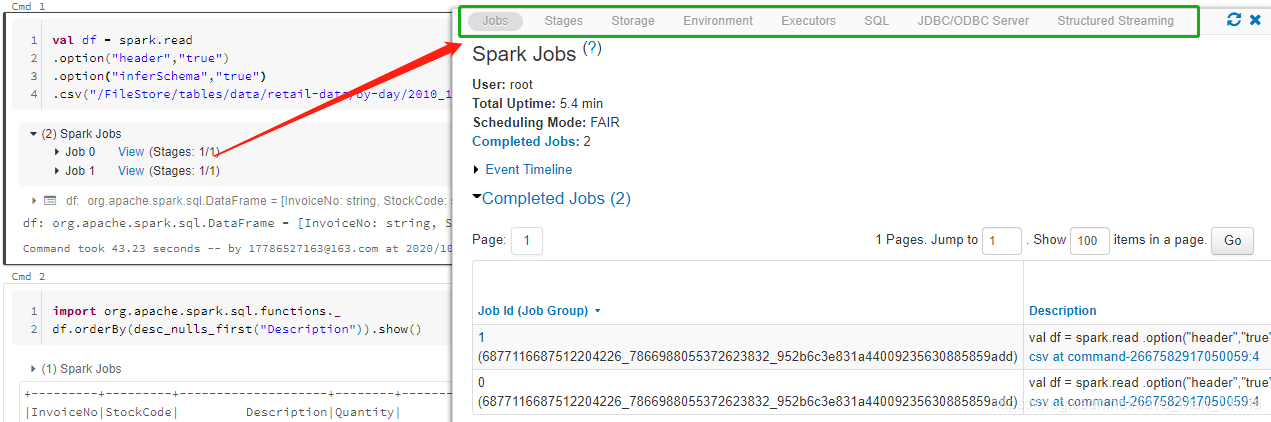1271x422 pixels.
Task: Open the Environment tab
Action: [x=718, y=21]
